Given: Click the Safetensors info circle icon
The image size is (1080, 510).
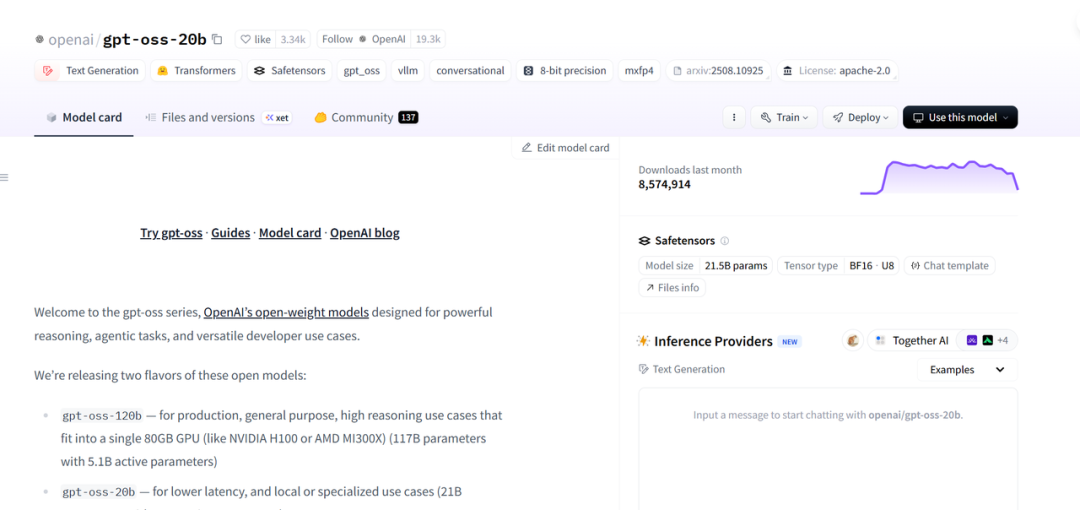Looking at the screenshot, I should (x=725, y=241).
